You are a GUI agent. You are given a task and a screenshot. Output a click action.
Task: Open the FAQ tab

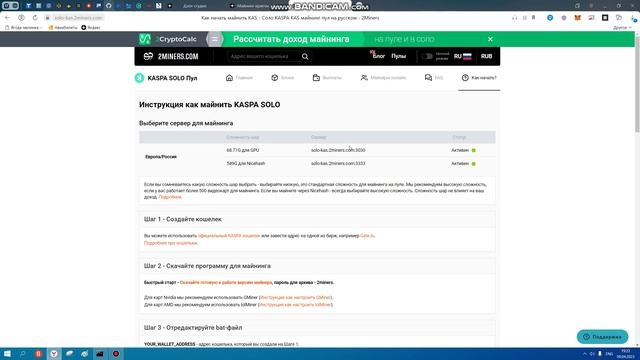click(x=434, y=78)
